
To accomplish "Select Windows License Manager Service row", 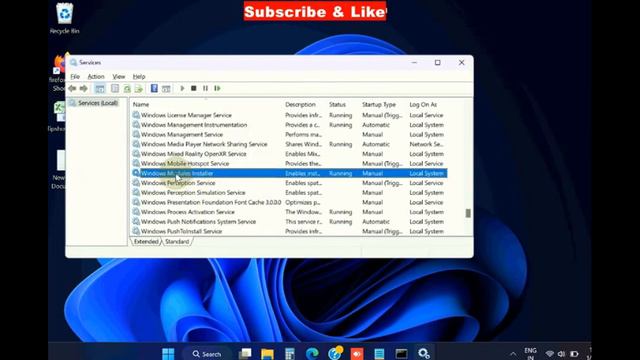I will (289, 115).
